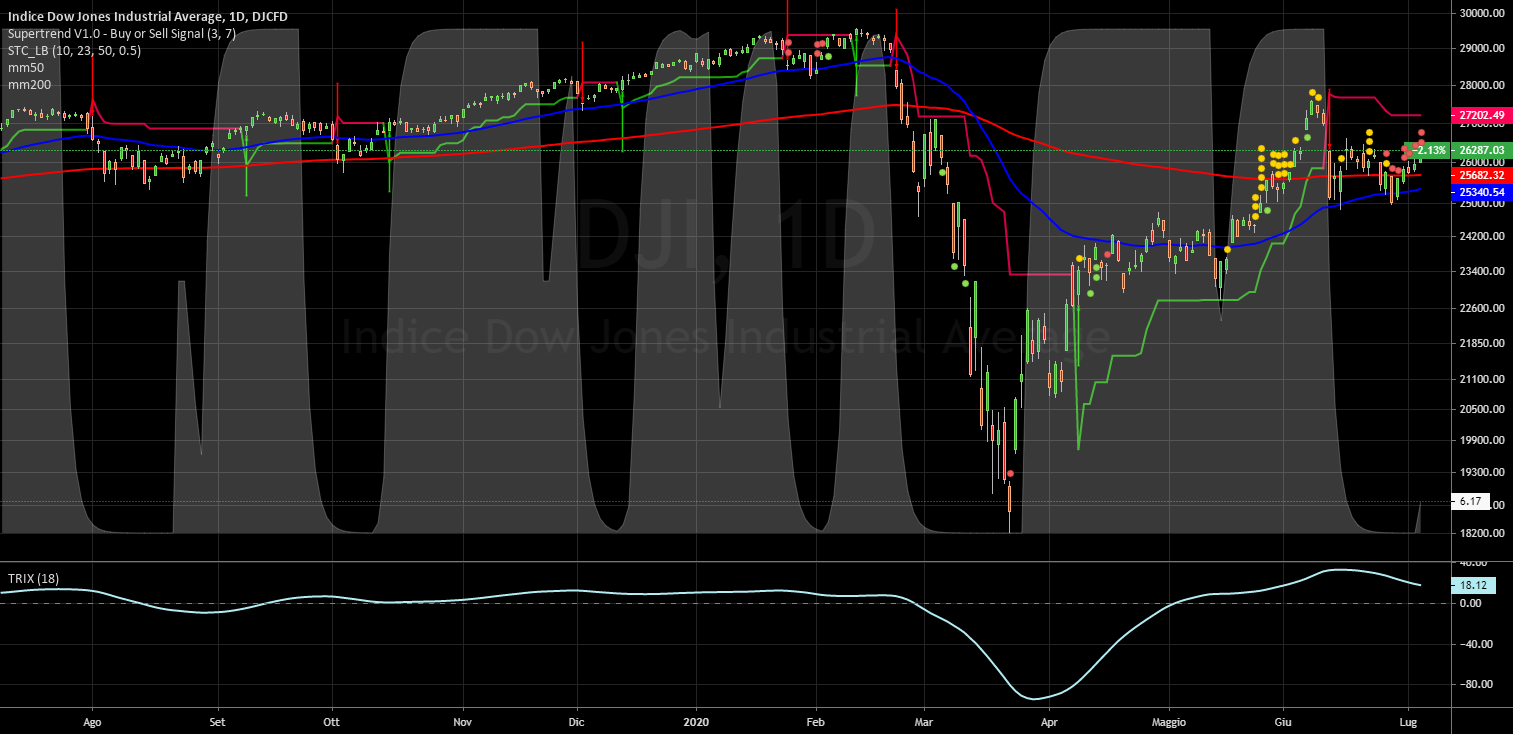The image size is (1513, 734).
Task: Click the Nov label on time axis
Action: point(461,720)
